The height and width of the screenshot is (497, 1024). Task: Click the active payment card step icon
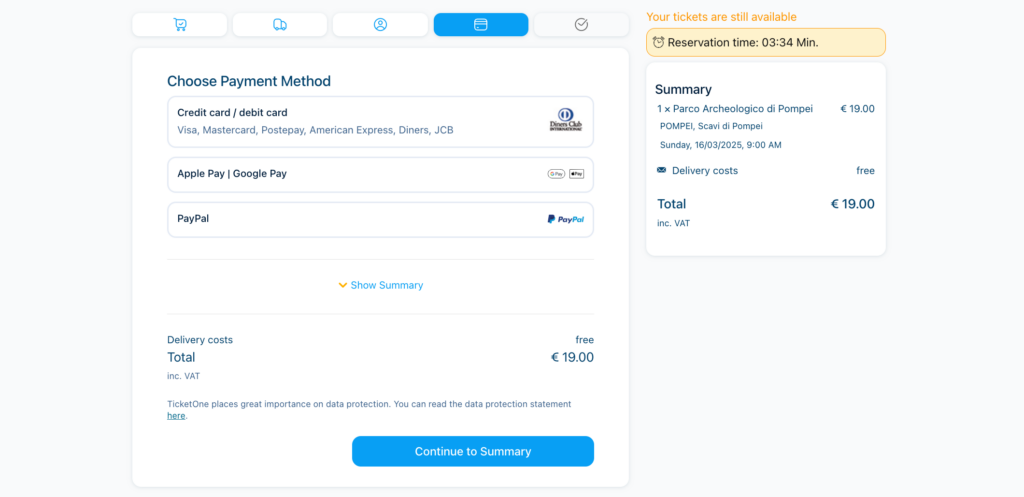coord(481,25)
